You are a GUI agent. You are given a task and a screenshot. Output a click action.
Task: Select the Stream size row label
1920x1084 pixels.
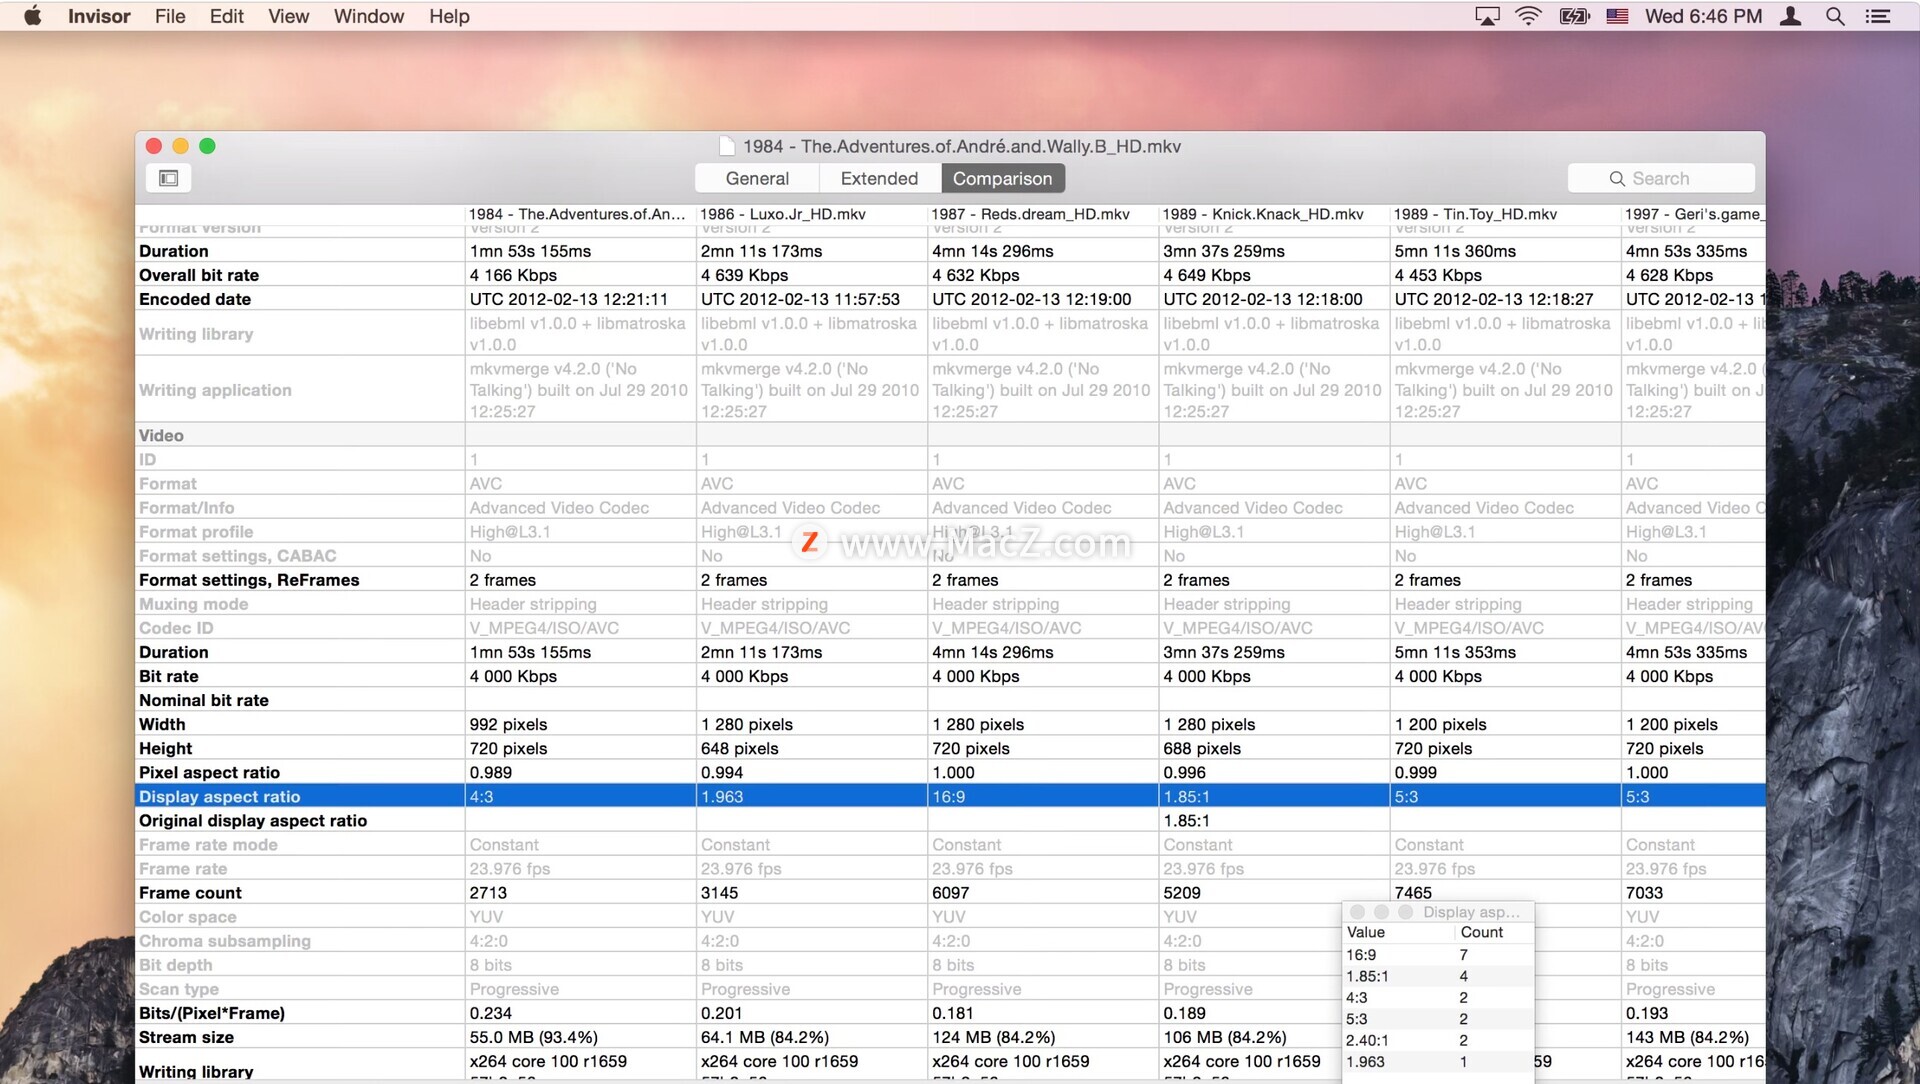click(186, 1037)
